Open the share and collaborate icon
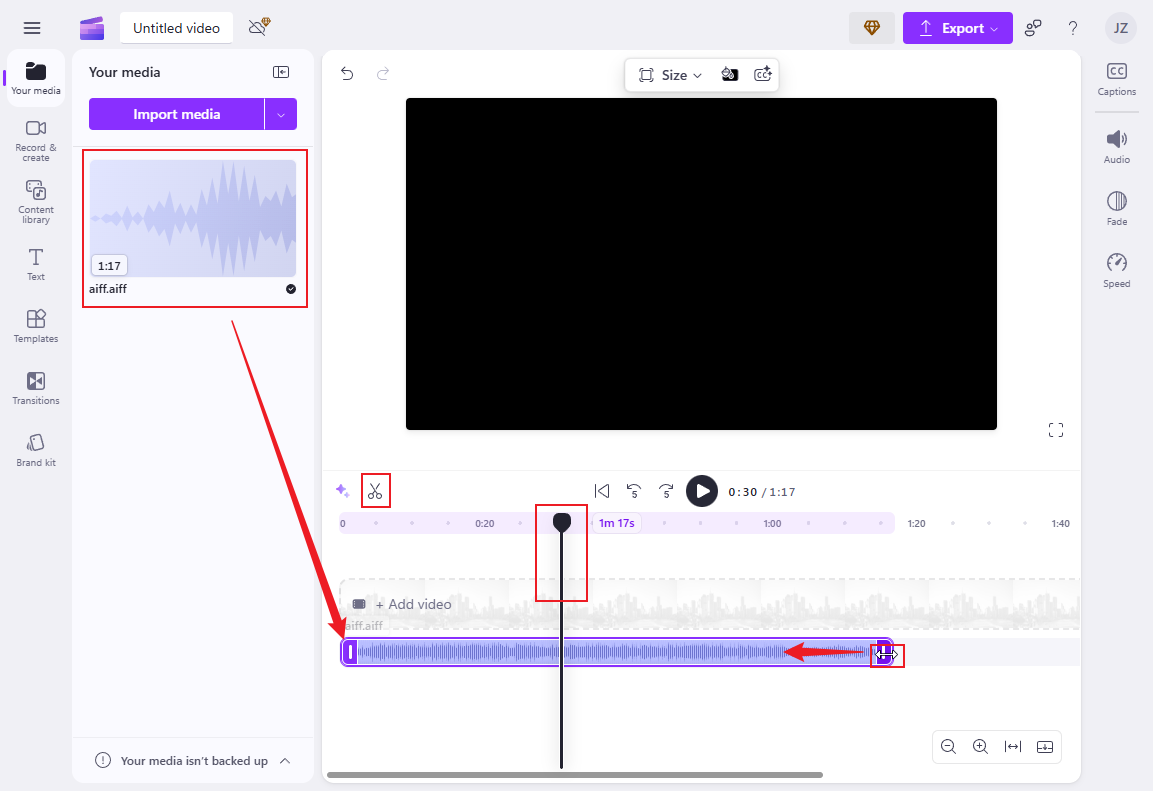1153x791 pixels. [x=1033, y=28]
